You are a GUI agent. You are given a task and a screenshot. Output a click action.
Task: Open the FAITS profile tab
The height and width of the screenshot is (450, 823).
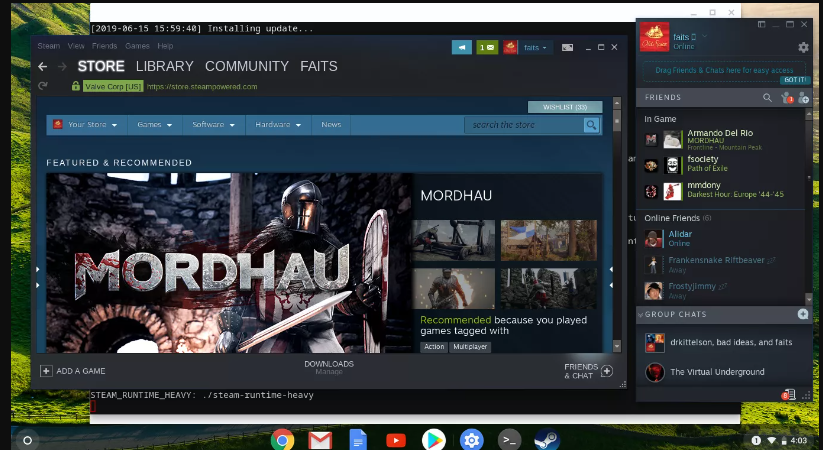(319, 66)
